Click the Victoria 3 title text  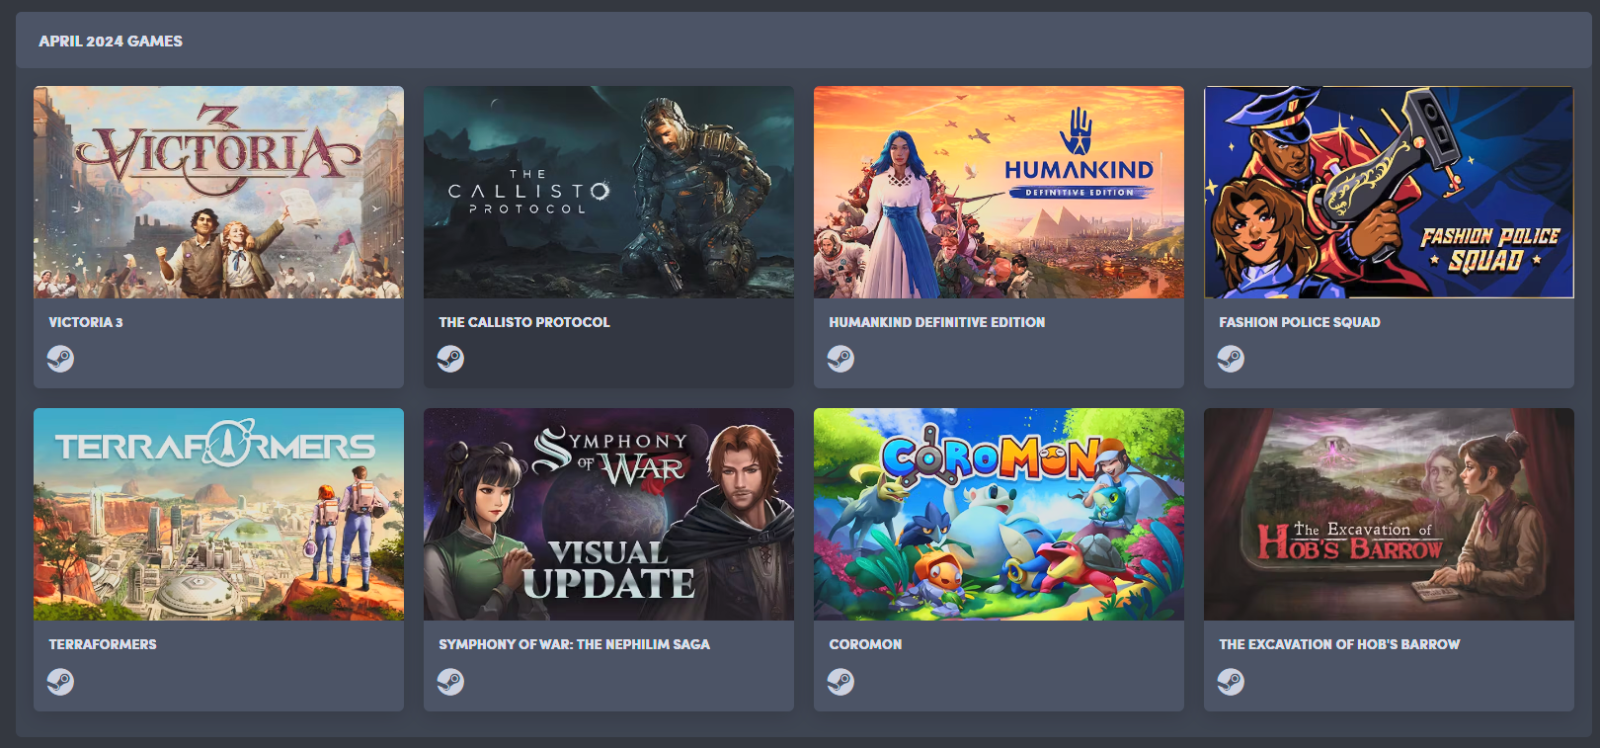coord(86,322)
